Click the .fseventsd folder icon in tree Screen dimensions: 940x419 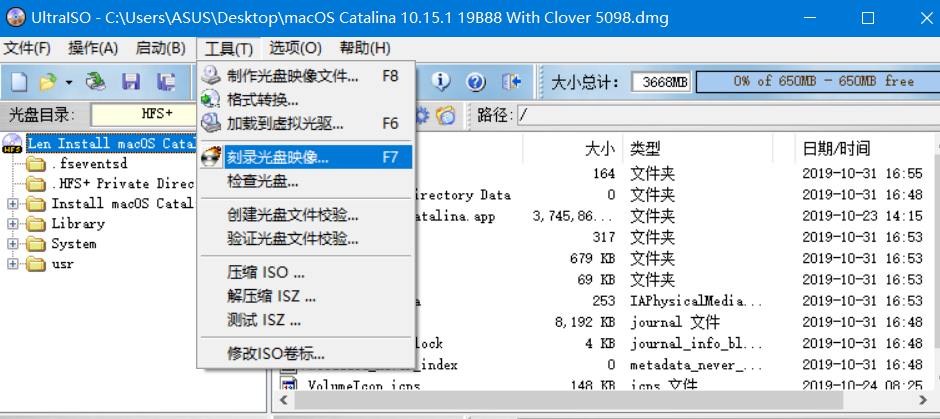coord(36,164)
